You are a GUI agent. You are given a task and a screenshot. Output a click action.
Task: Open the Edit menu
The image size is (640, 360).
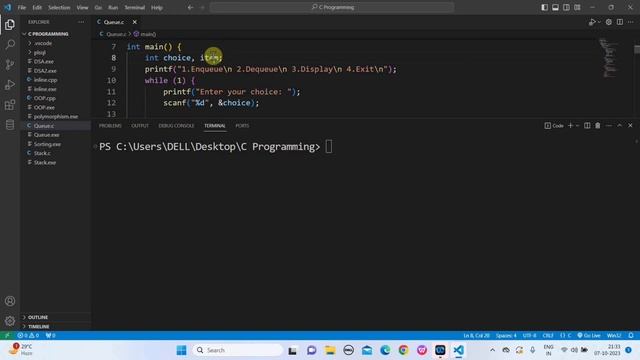(x=37, y=7)
